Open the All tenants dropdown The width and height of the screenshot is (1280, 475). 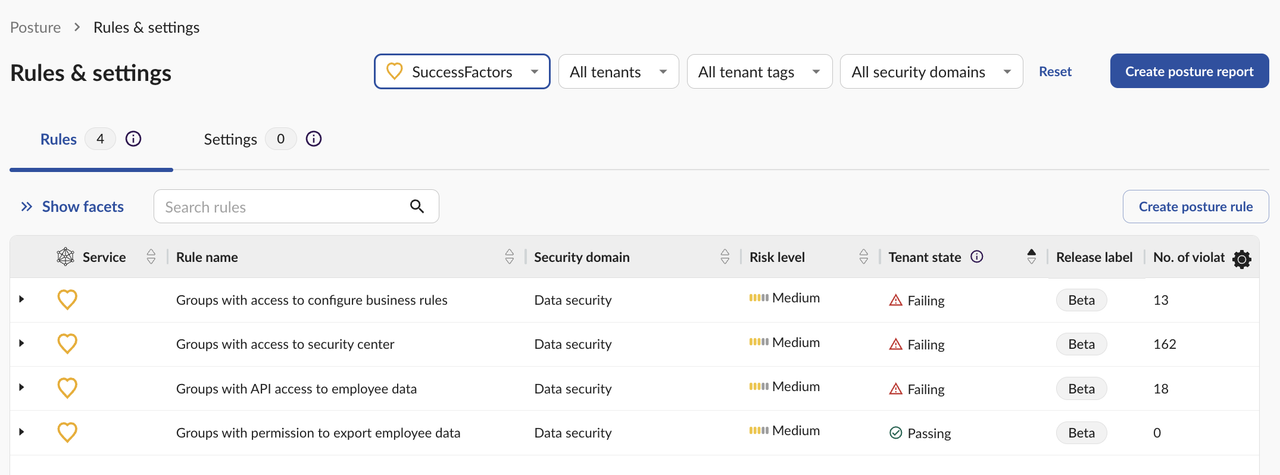[618, 72]
